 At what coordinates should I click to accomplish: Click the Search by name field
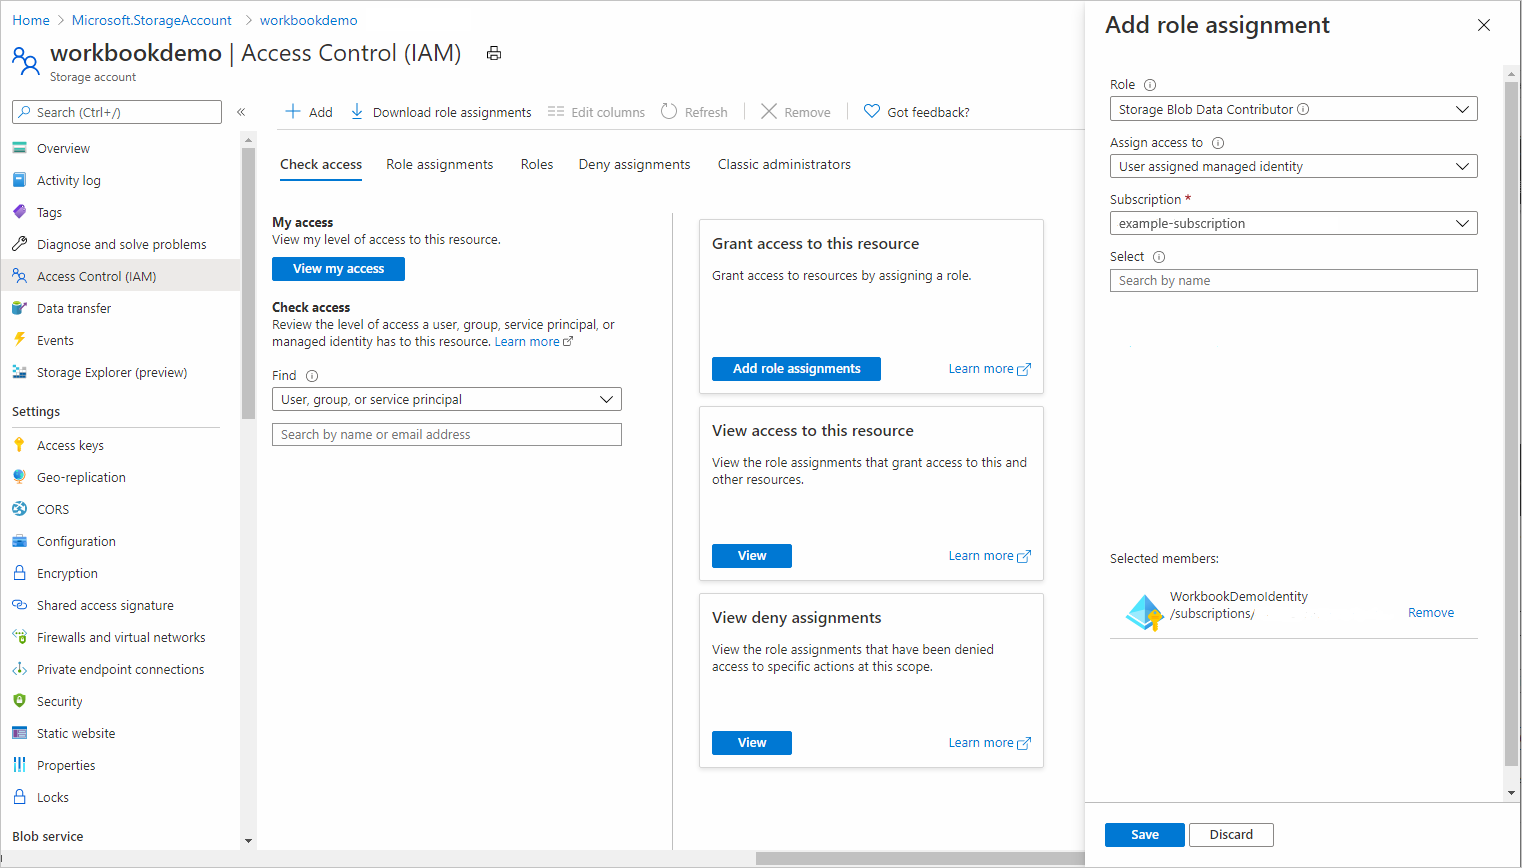click(1293, 281)
